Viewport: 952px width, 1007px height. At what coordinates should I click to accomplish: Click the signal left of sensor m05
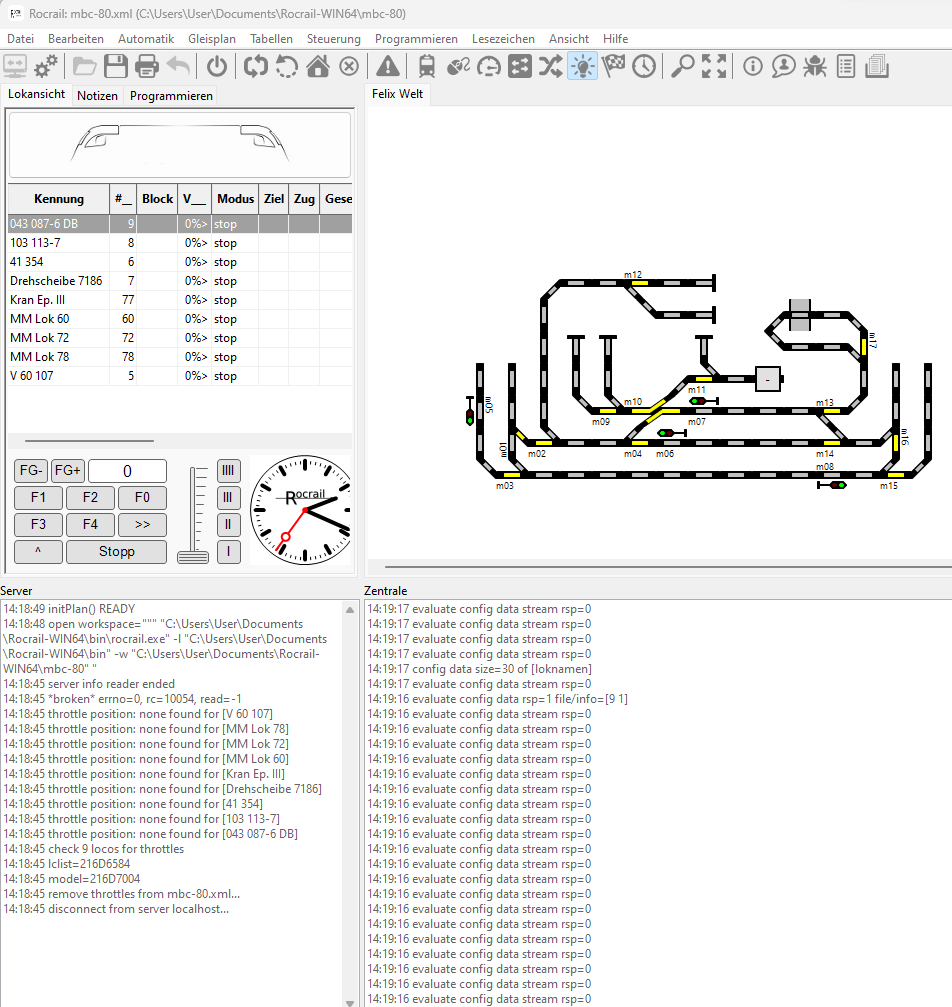tap(470, 411)
